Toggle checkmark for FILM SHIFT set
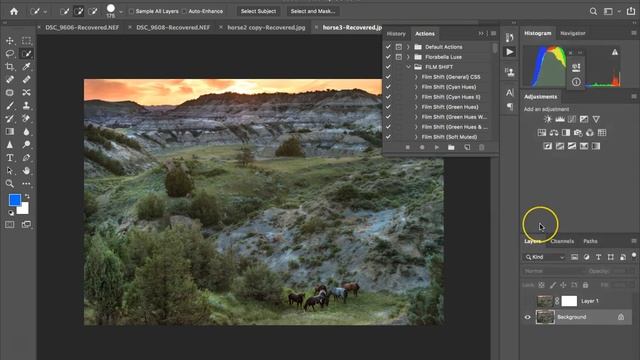The width and height of the screenshot is (640, 360). [x=388, y=67]
